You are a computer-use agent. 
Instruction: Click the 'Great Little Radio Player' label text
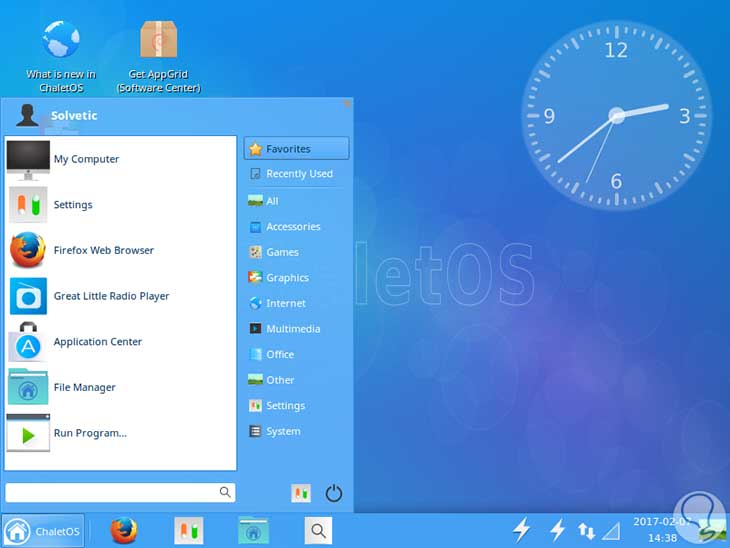112,296
